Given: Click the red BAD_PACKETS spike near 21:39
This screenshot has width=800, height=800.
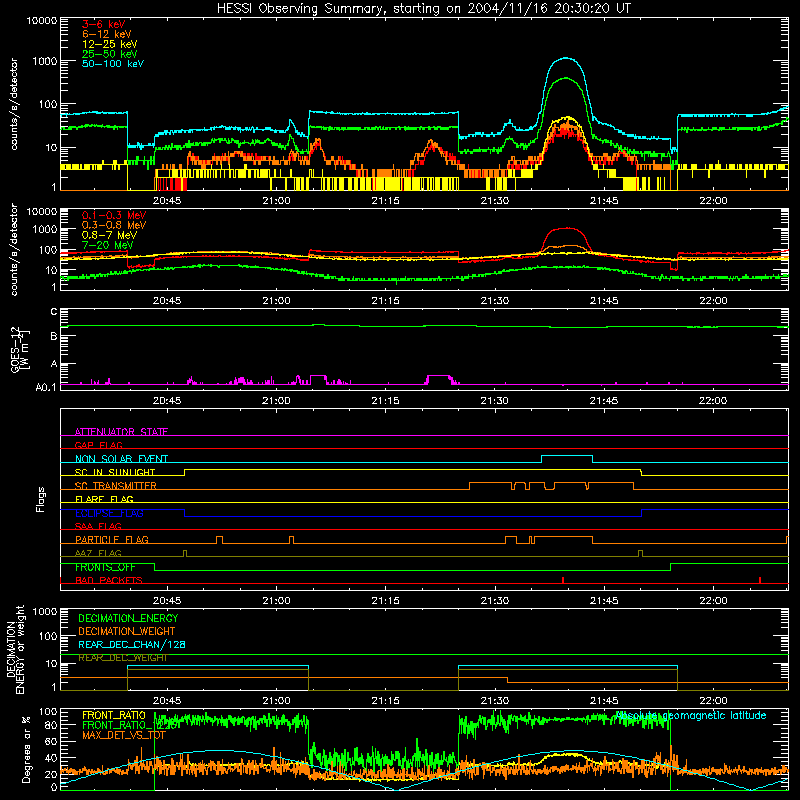Looking at the screenshot, I should (x=563, y=580).
